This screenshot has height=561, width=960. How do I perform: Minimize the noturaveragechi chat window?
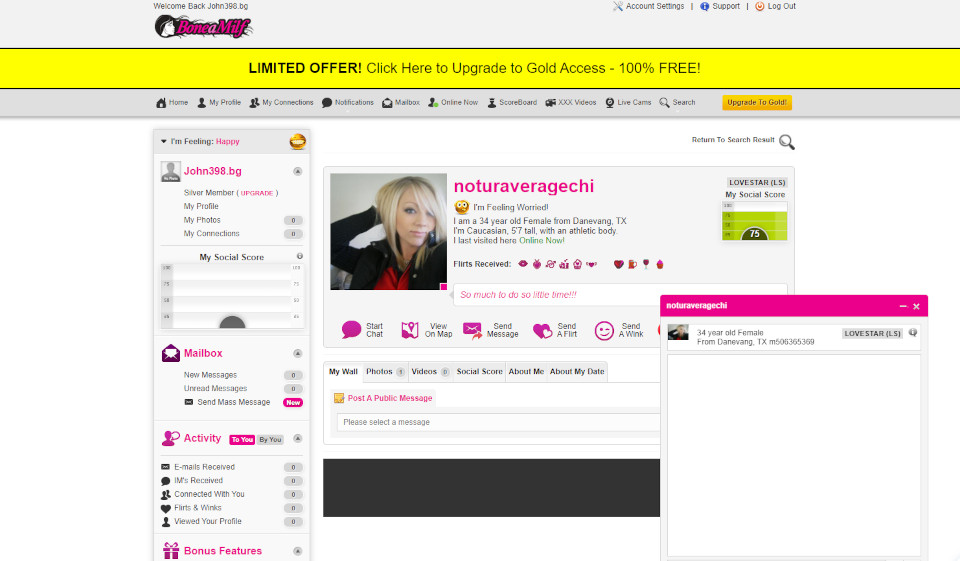[x=903, y=306]
